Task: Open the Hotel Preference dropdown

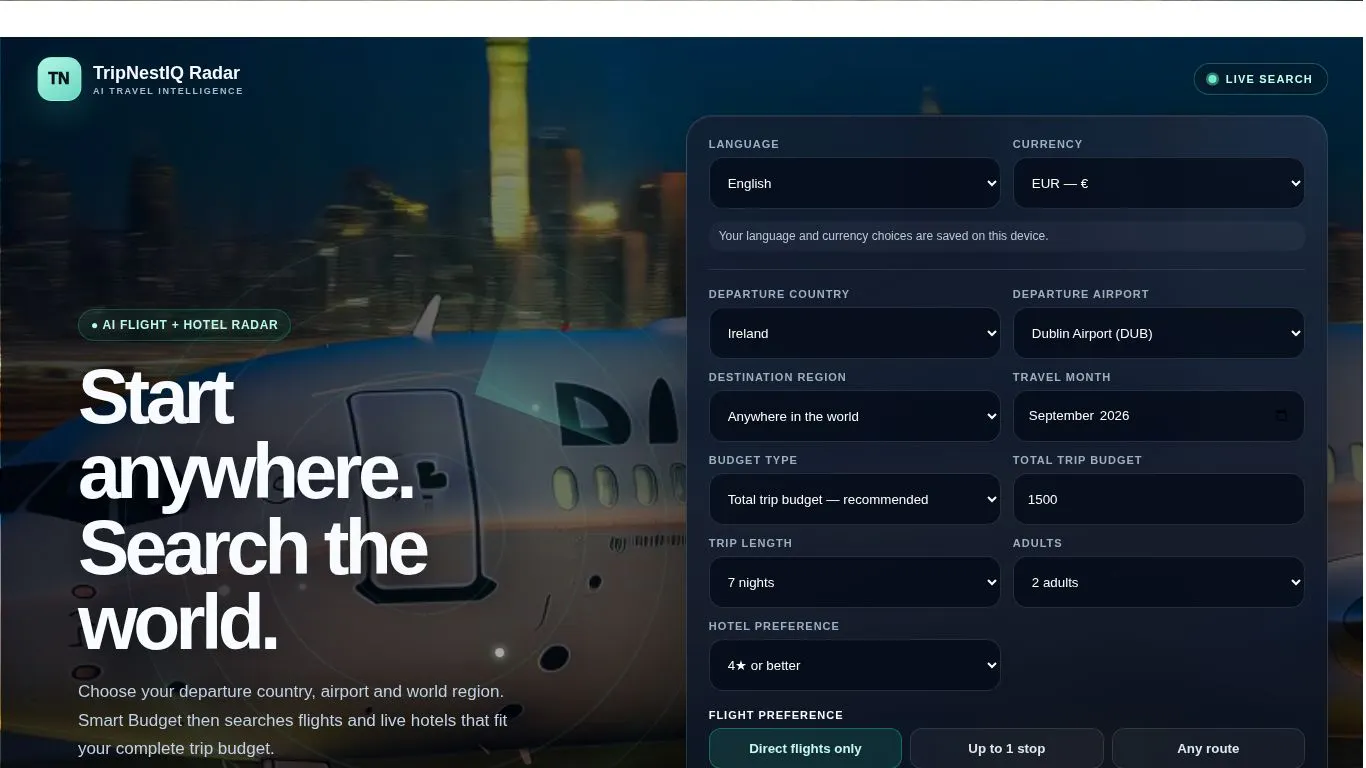Action: click(x=854, y=665)
